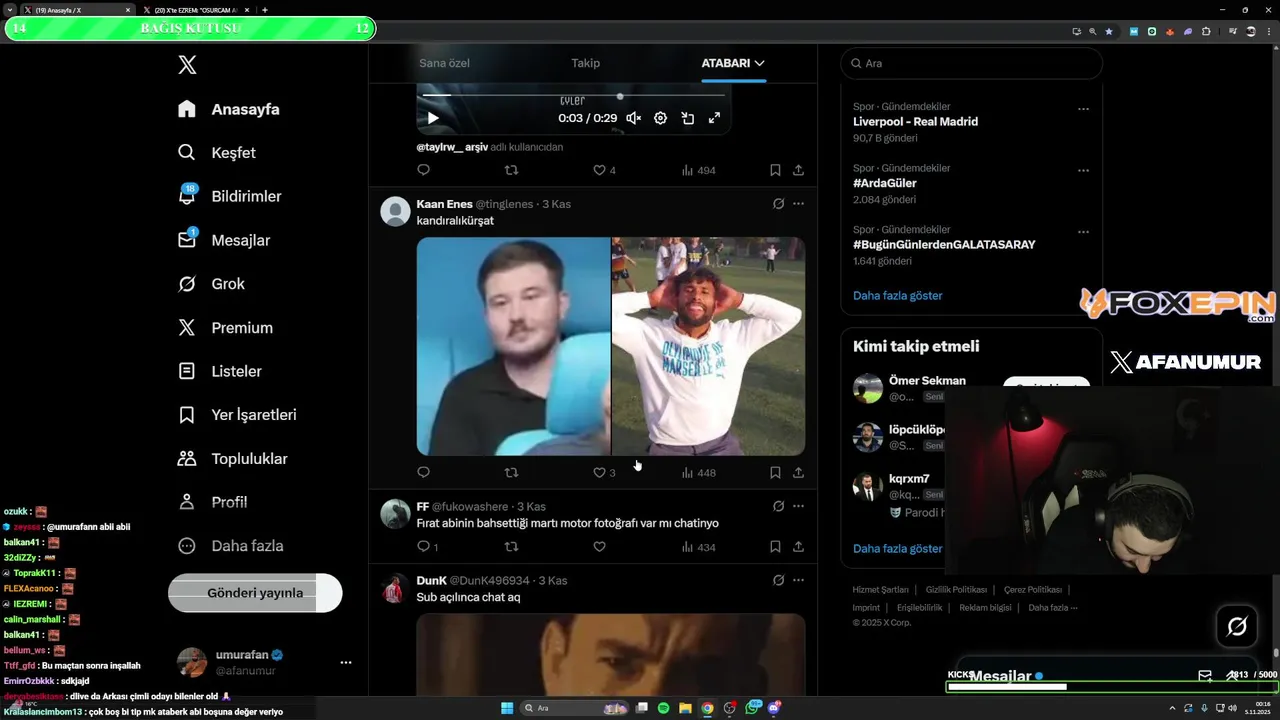1280x720 pixels.
Task: Open more options on DunK post
Action: coord(798,580)
